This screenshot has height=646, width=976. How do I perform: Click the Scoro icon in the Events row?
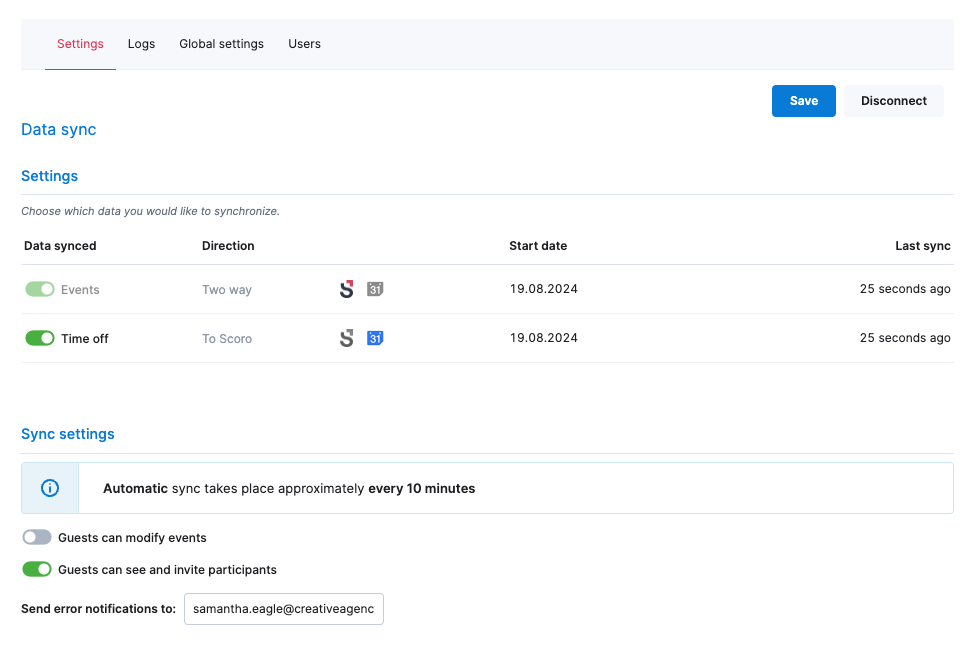tap(347, 289)
